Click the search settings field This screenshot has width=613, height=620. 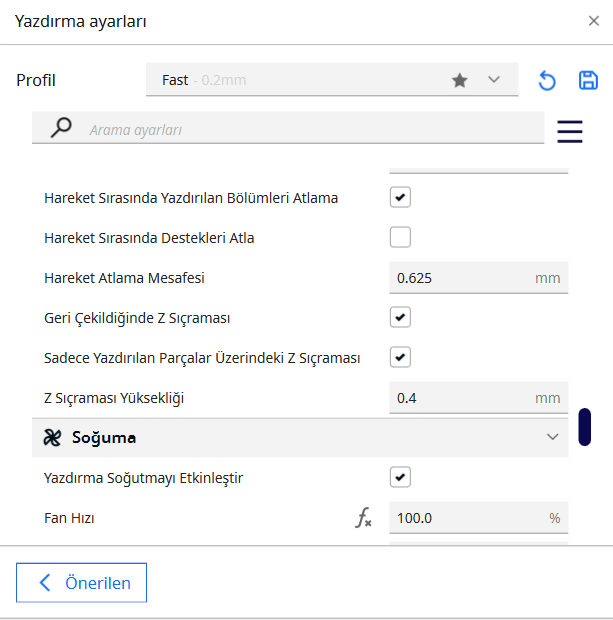coord(310,130)
